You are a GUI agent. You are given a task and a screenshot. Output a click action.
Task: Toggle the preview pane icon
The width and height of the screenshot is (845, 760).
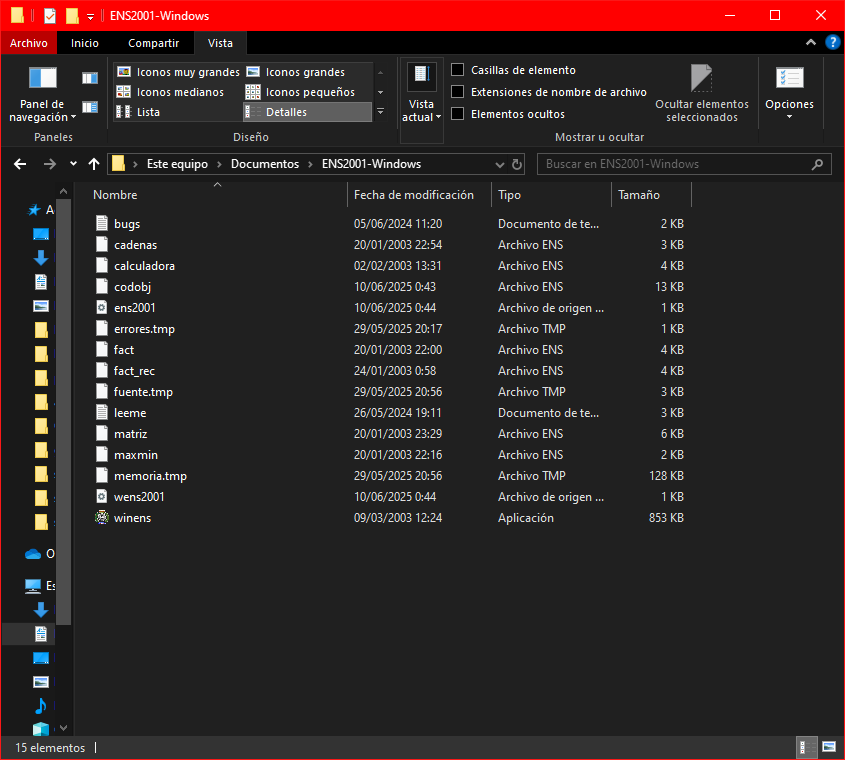point(89,78)
